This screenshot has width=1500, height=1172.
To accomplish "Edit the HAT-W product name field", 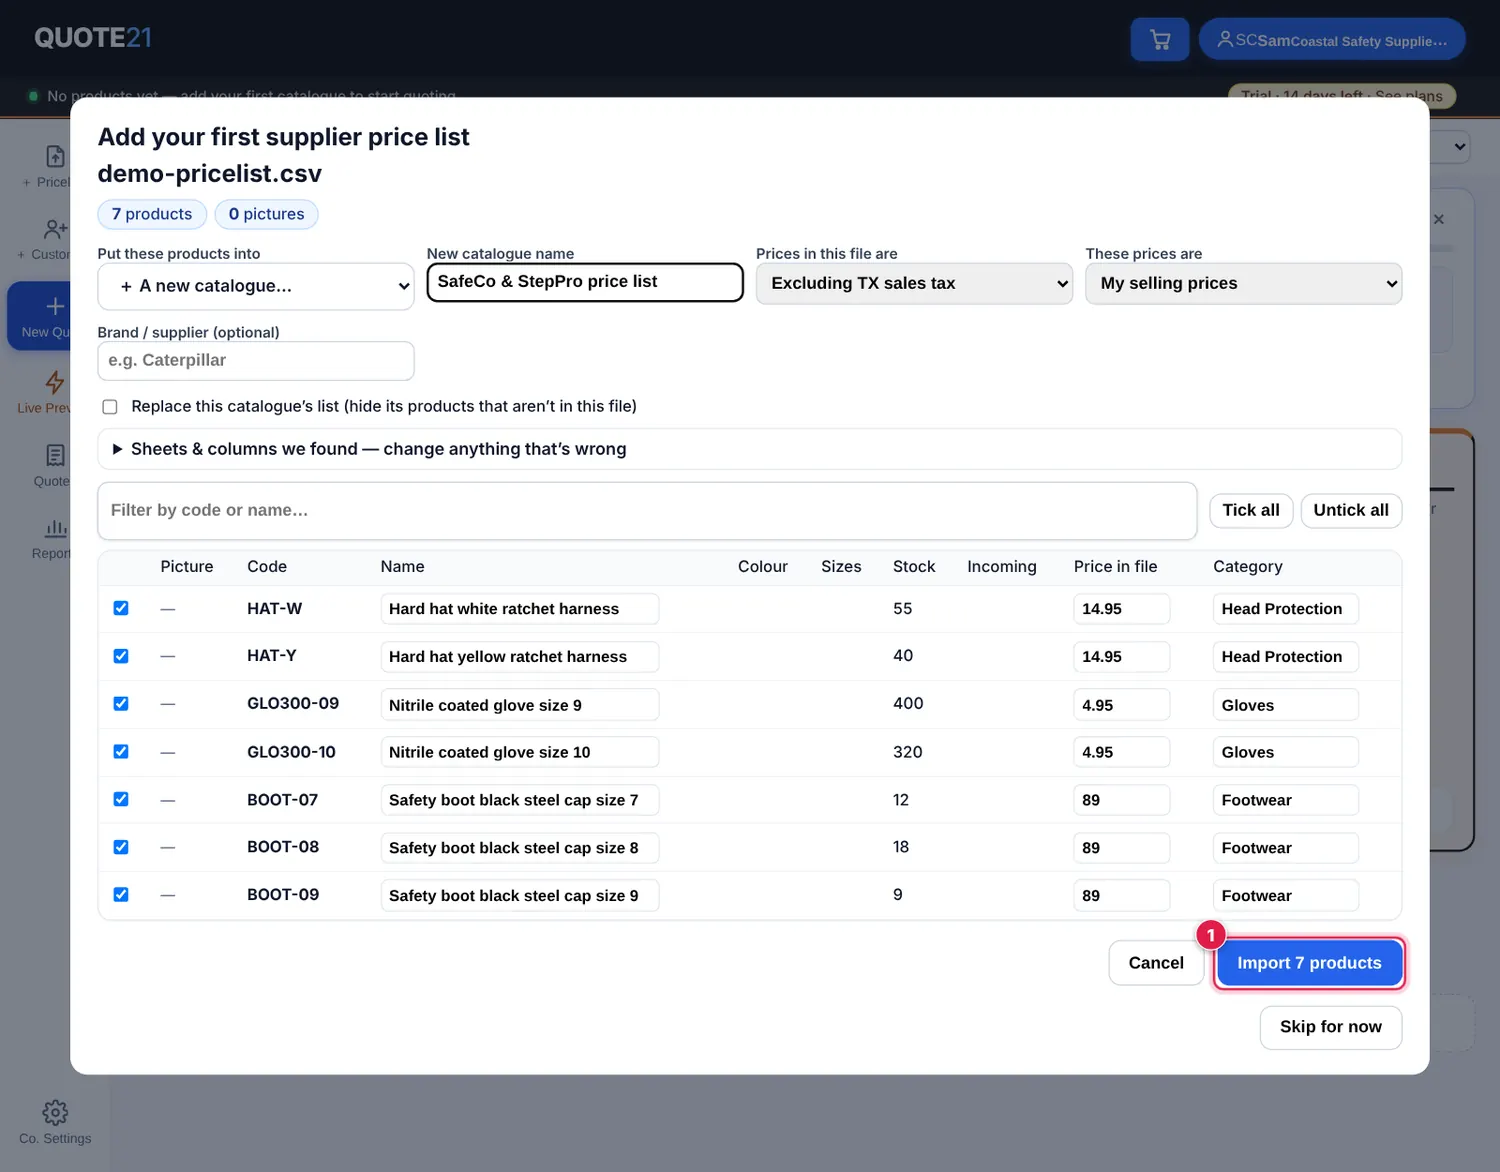I will [520, 609].
